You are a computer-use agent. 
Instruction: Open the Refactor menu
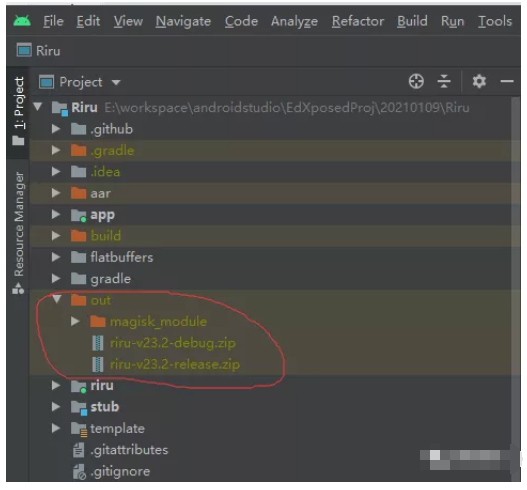358,21
